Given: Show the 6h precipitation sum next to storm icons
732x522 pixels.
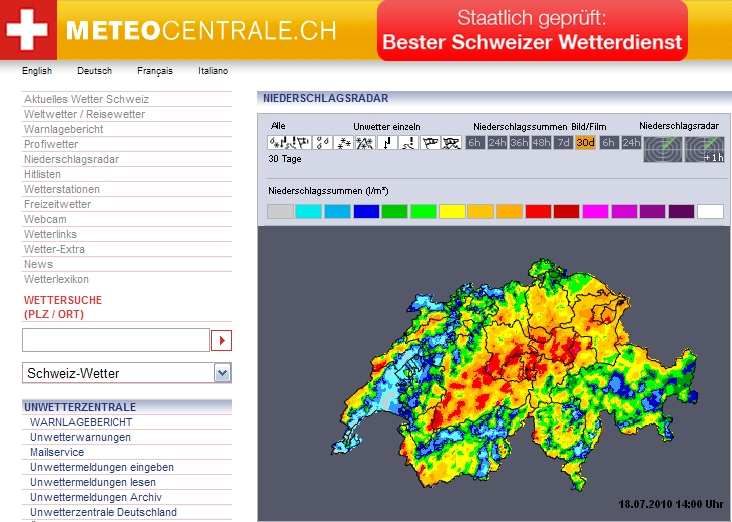Looking at the screenshot, I should (x=475, y=142).
